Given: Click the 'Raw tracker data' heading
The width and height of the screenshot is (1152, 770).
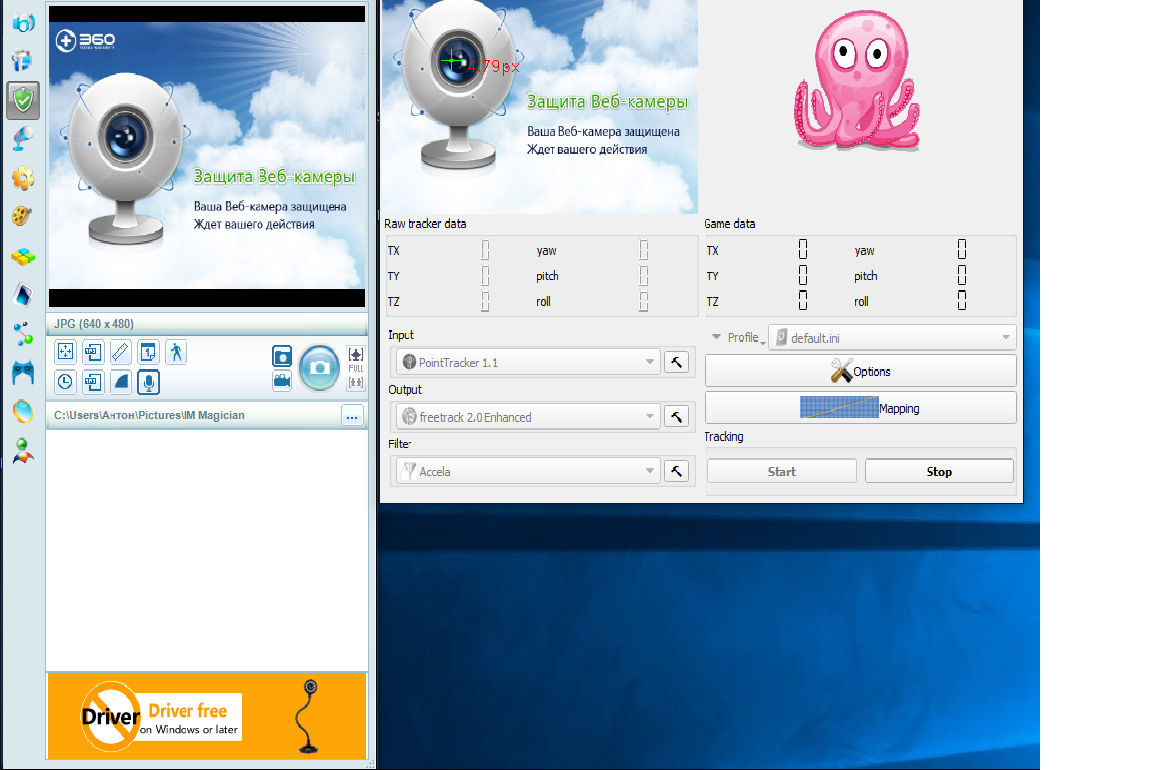Looking at the screenshot, I should [425, 224].
